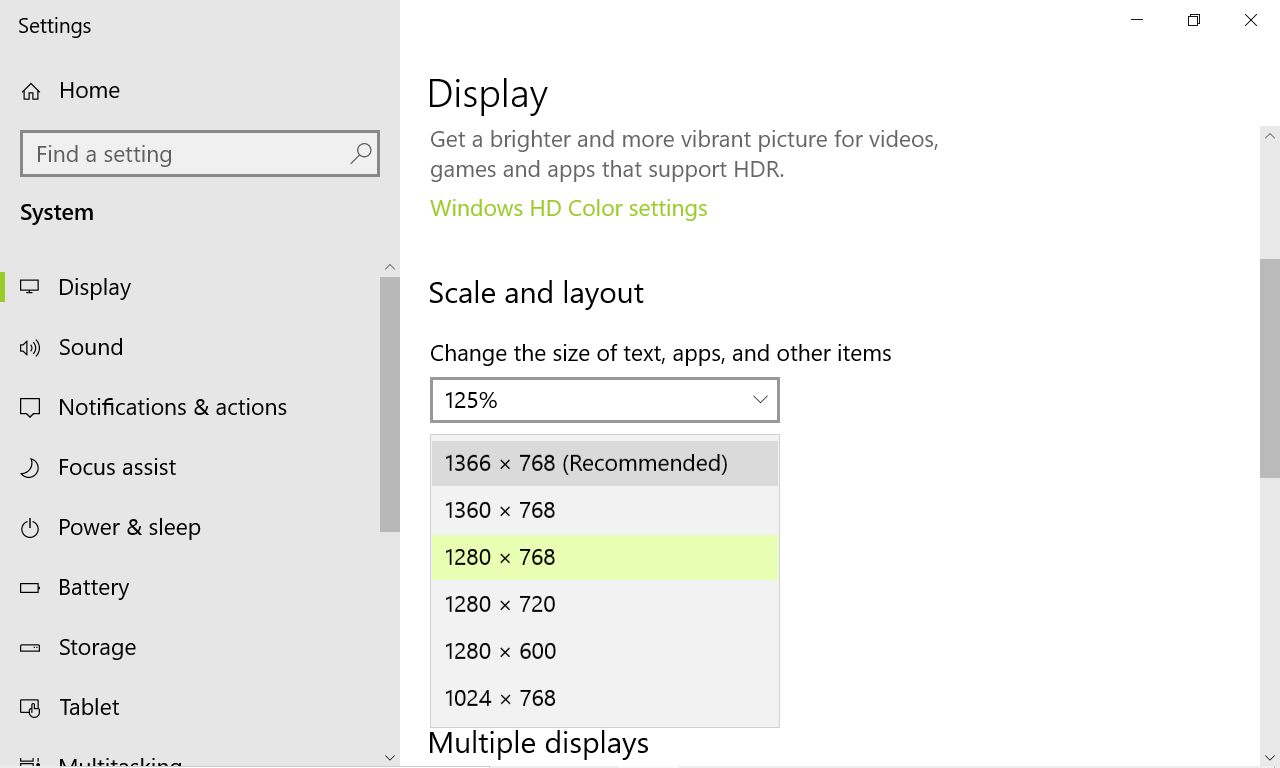
Task: Click the Storage drive icon
Action: (x=30, y=648)
